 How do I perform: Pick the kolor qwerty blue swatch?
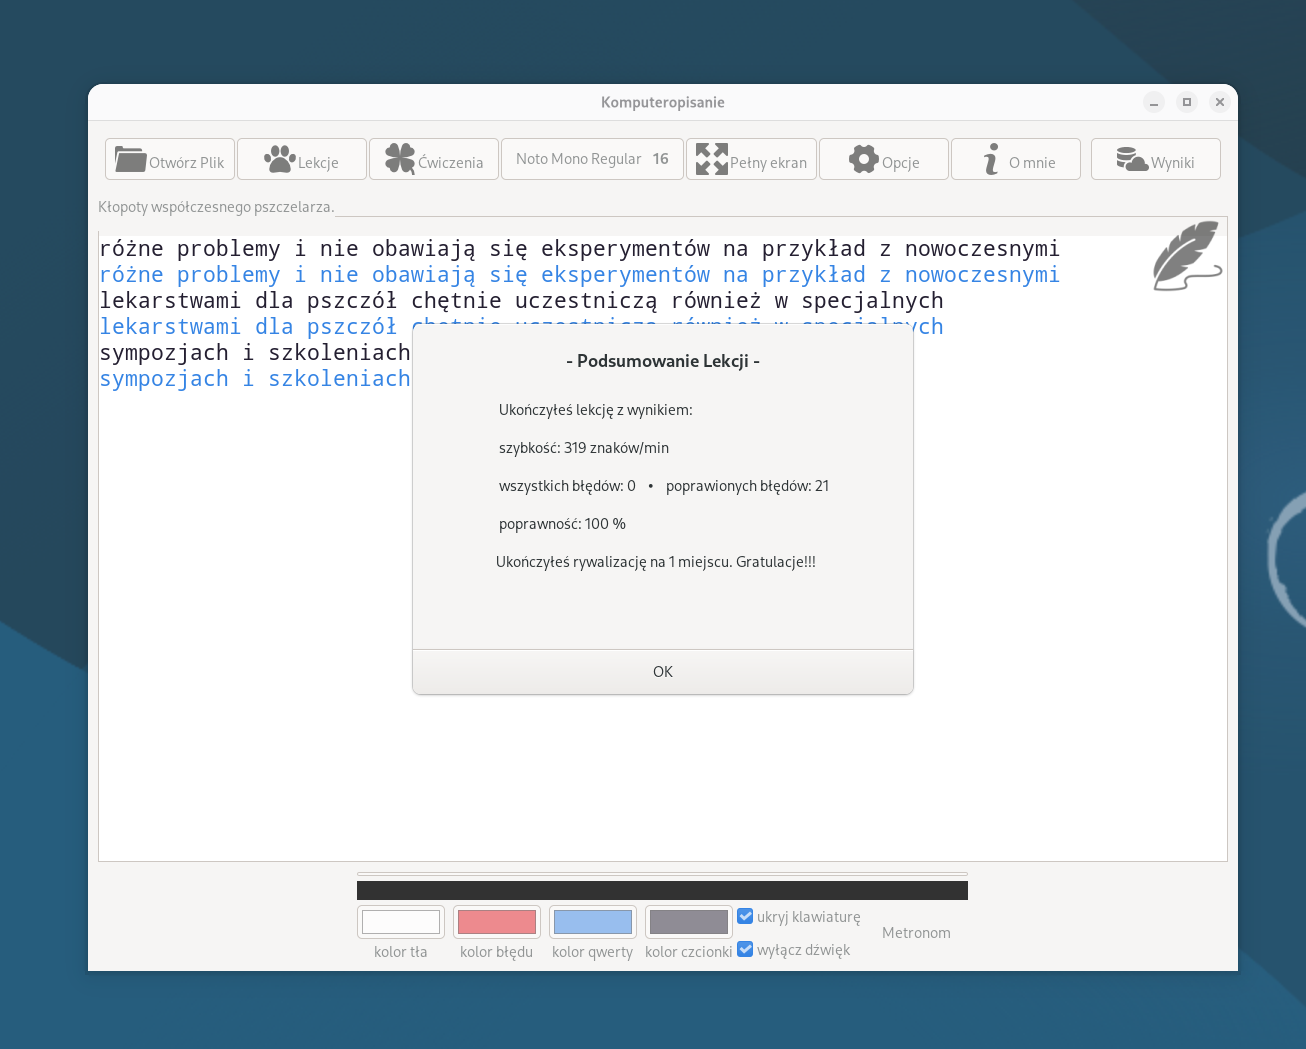[x=593, y=922]
